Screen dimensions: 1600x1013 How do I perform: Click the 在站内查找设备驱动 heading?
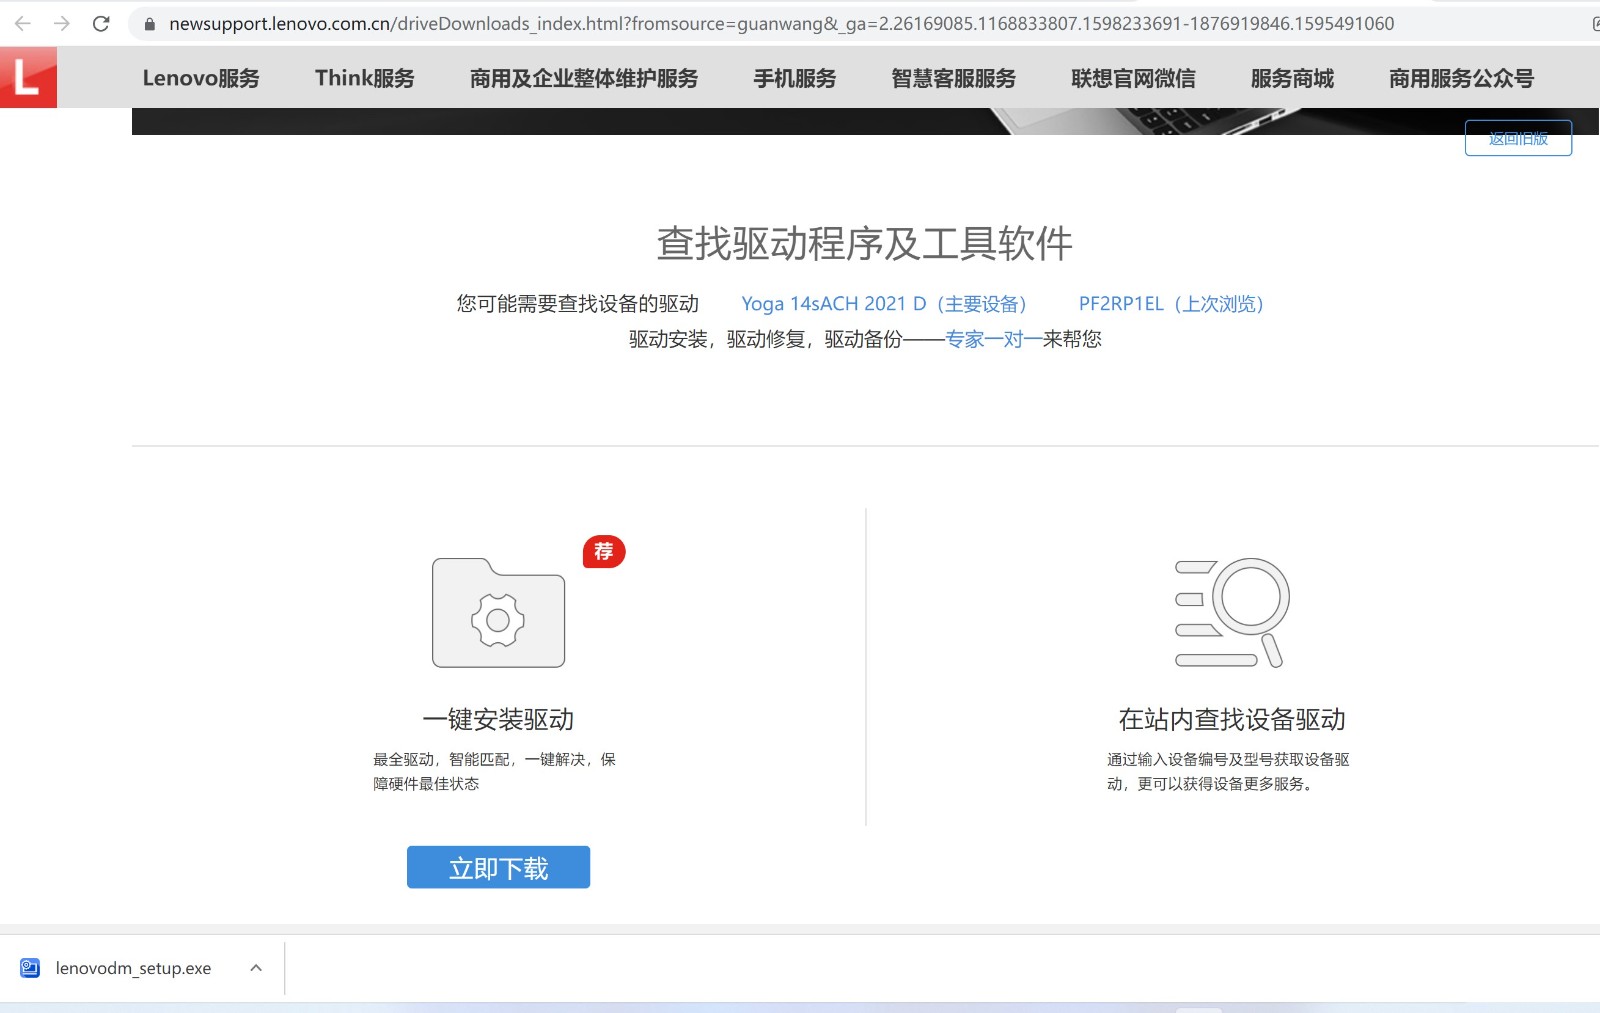[x=1232, y=719]
